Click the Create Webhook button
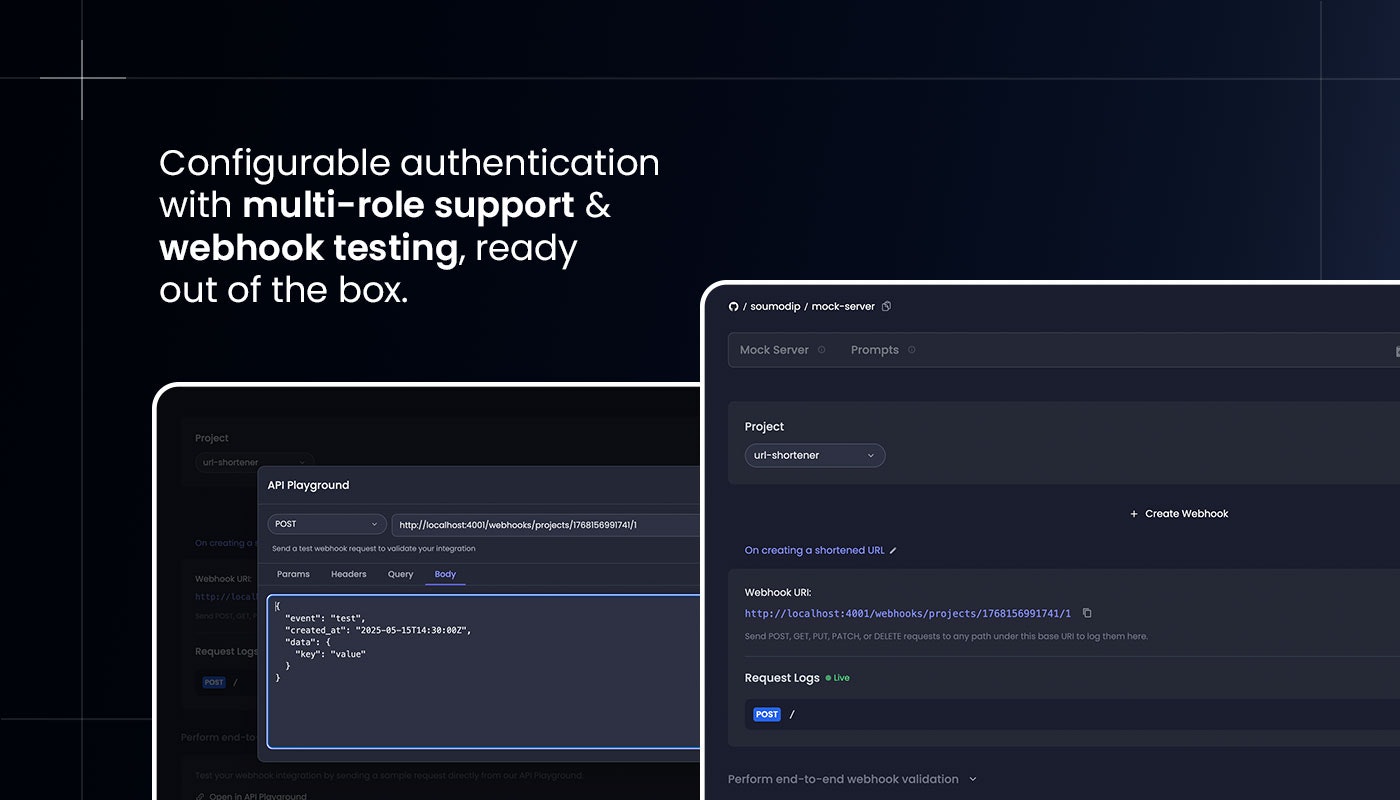Image resolution: width=1400 pixels, height=800 pixels. click(x=1179, y=513)
